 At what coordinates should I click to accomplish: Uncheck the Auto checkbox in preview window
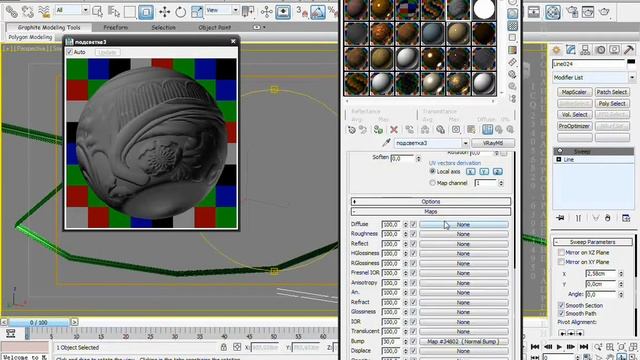pyautogui.click(x=70, y=52)
